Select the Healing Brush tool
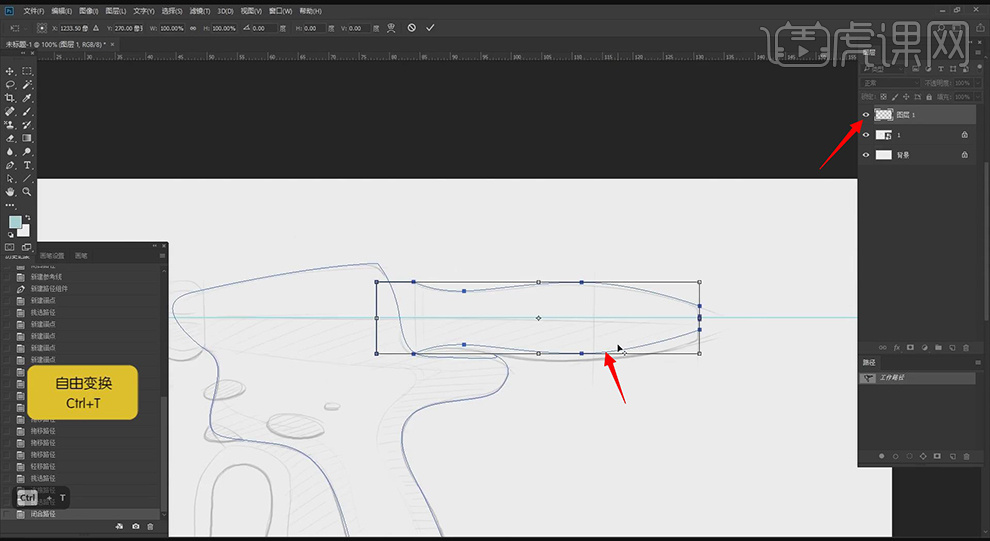Screen dimensions: 990x541 point(9,112)
